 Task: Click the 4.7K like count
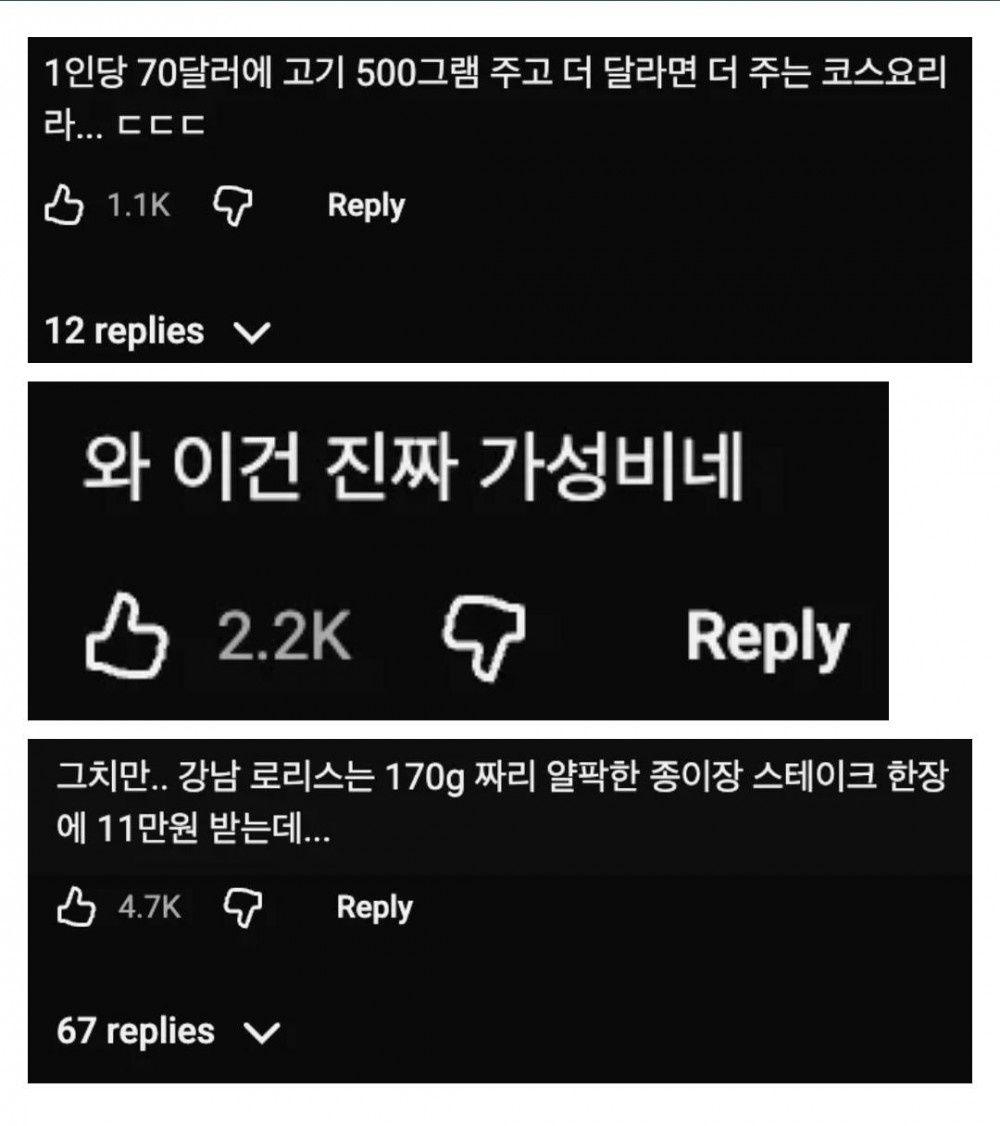click(x=149, y=907)
